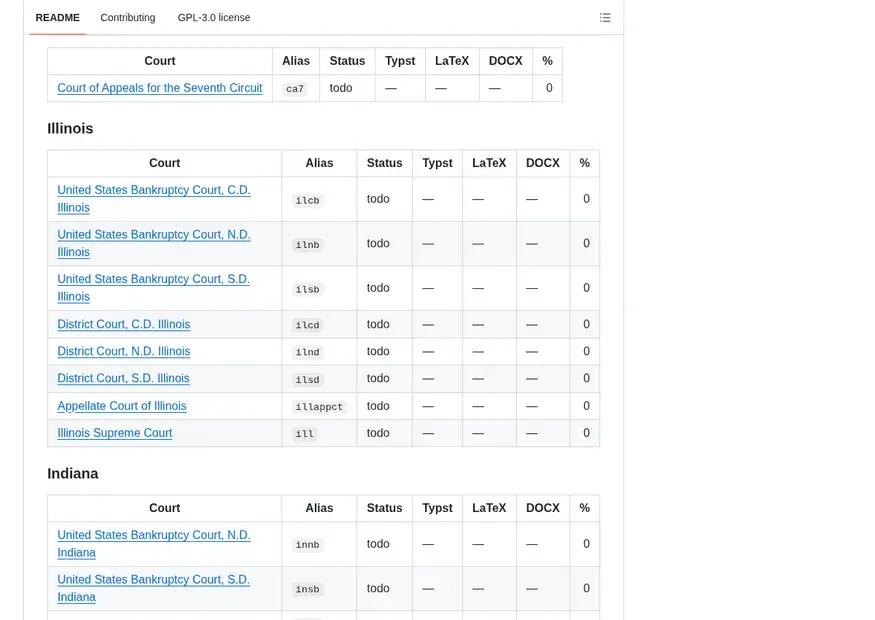Open District Court, N.D. Illinois link
Screen dimensions: 875x620
124,352
